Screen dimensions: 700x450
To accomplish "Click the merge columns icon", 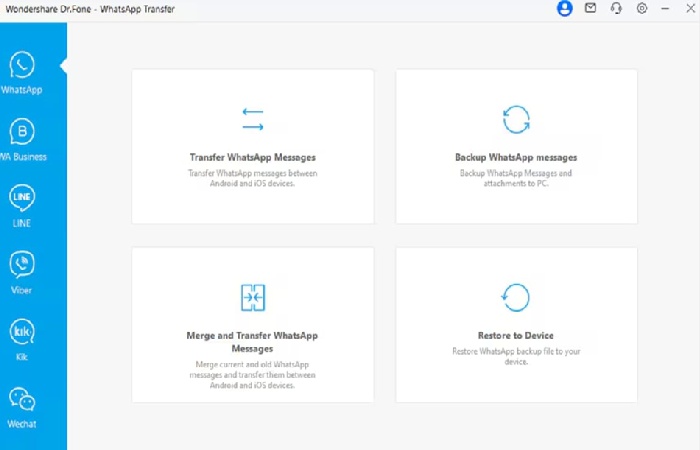I will [x=253, y=297].
